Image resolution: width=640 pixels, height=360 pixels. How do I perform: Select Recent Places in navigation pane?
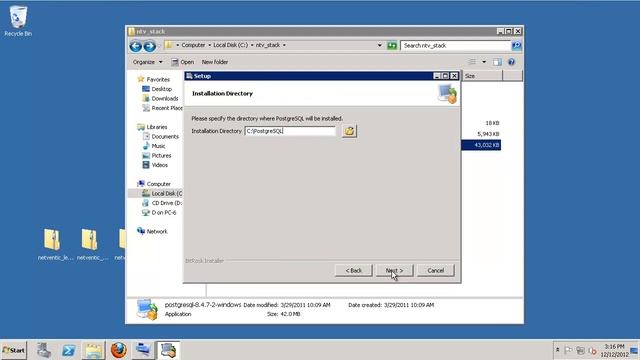tap(162, 108)
